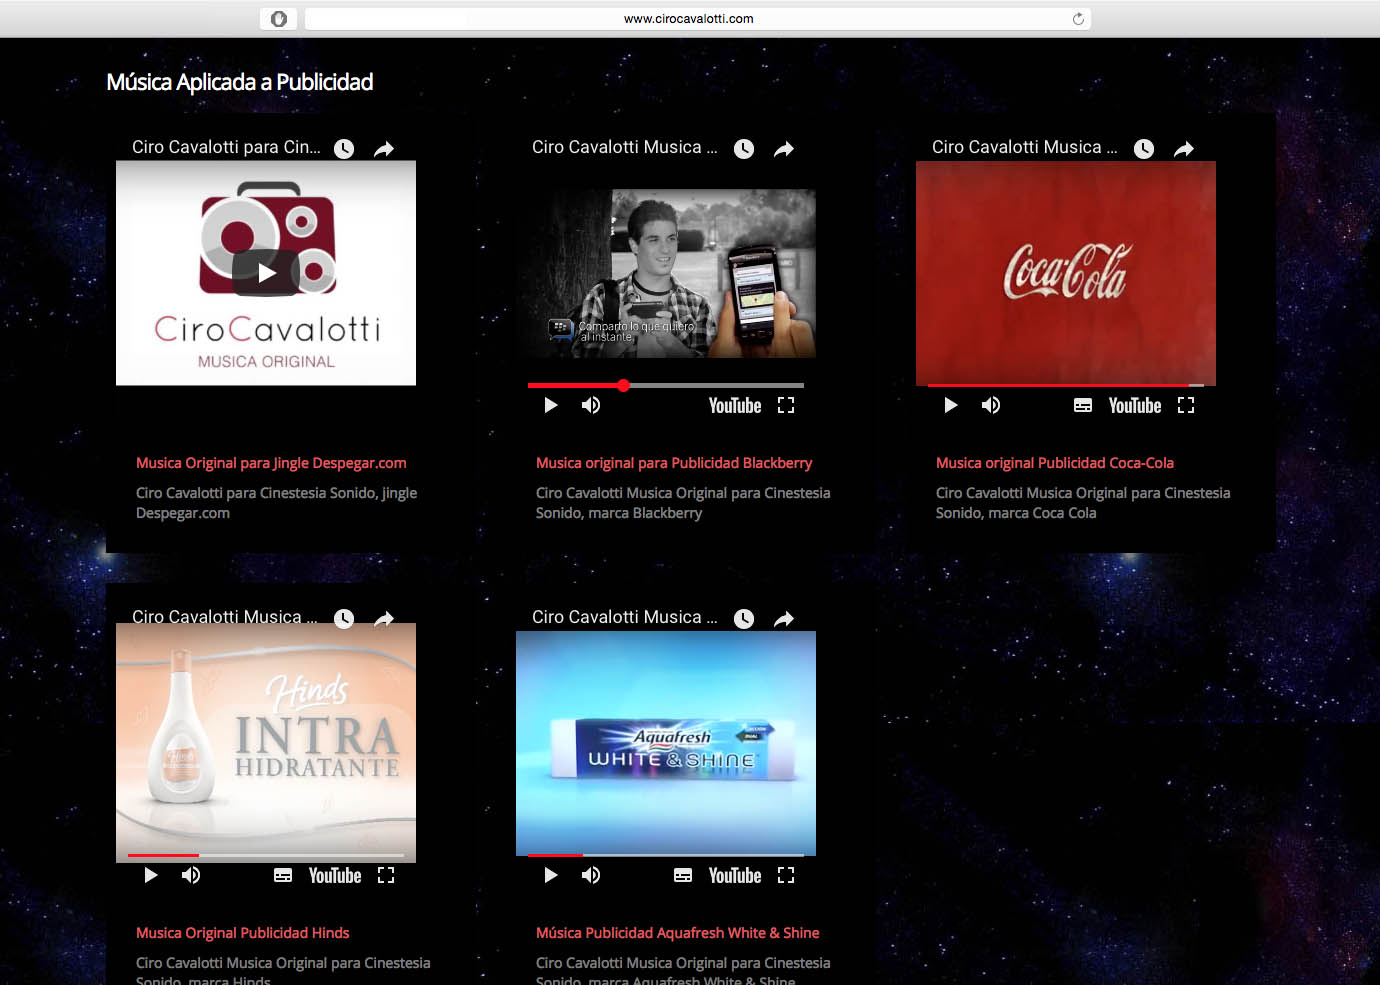Mute the Blackberry video volume
Screen dimensions: 1380x985
tap(591, 405)
